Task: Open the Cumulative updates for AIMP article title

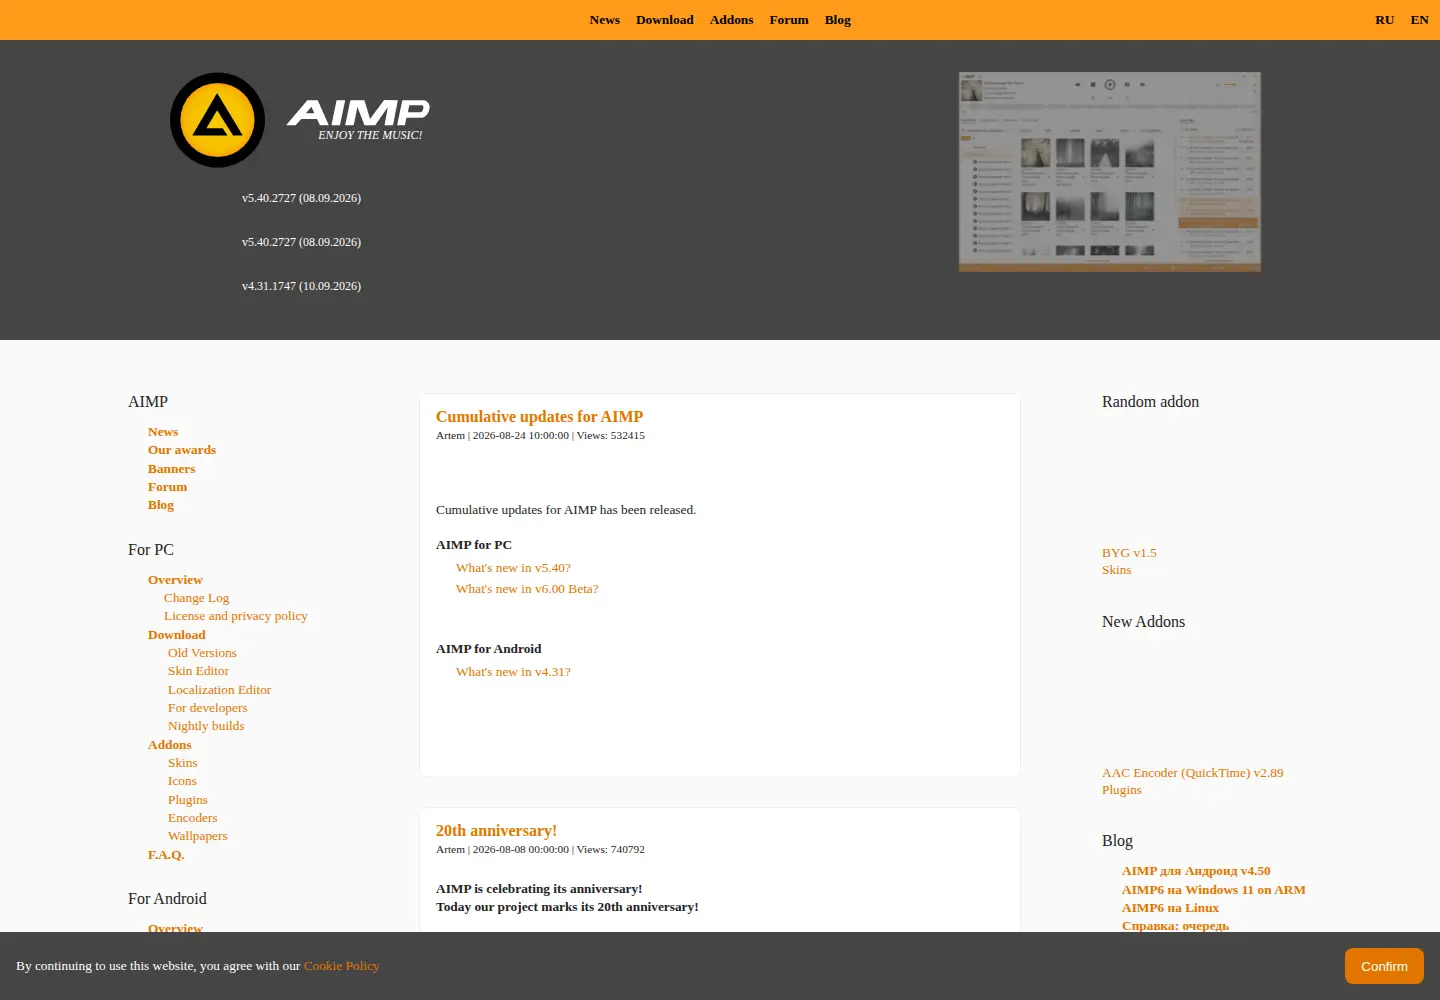Action: (x=539, y=417)
